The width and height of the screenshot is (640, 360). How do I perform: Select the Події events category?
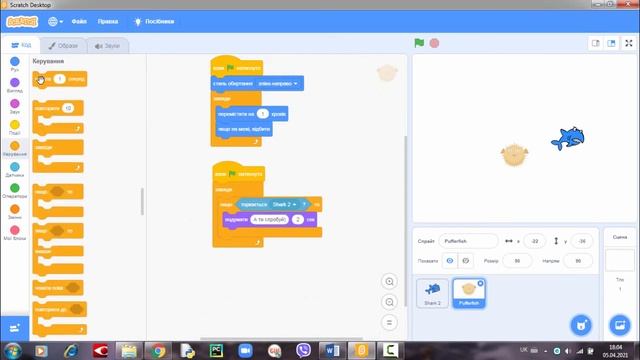[x=15, y=127]
